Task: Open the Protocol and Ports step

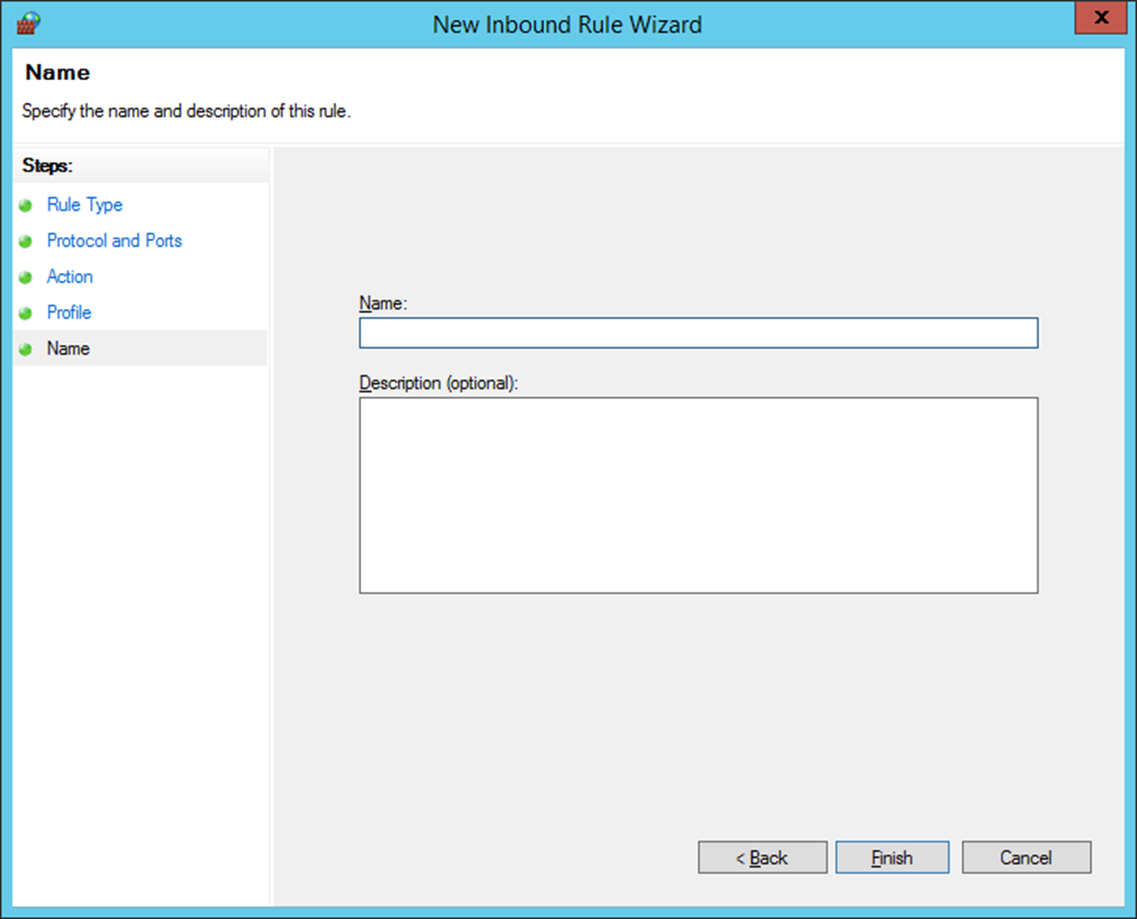Action: tap(114, 241)
